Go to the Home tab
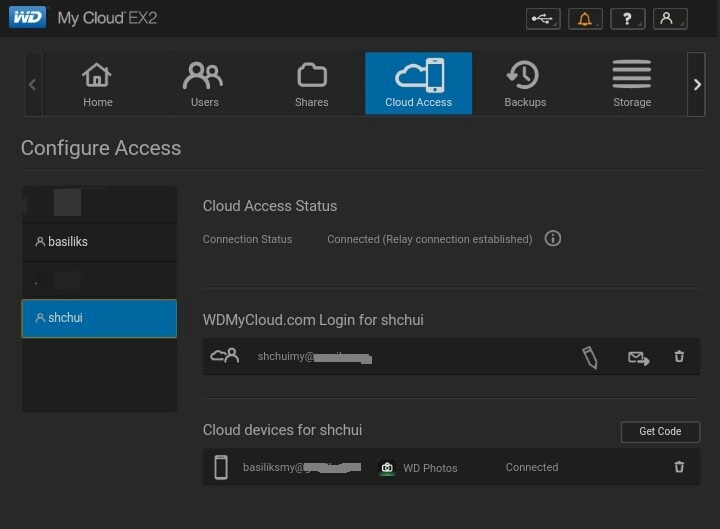Viewport: 720px width, 529px height. (x=97, y=84)
